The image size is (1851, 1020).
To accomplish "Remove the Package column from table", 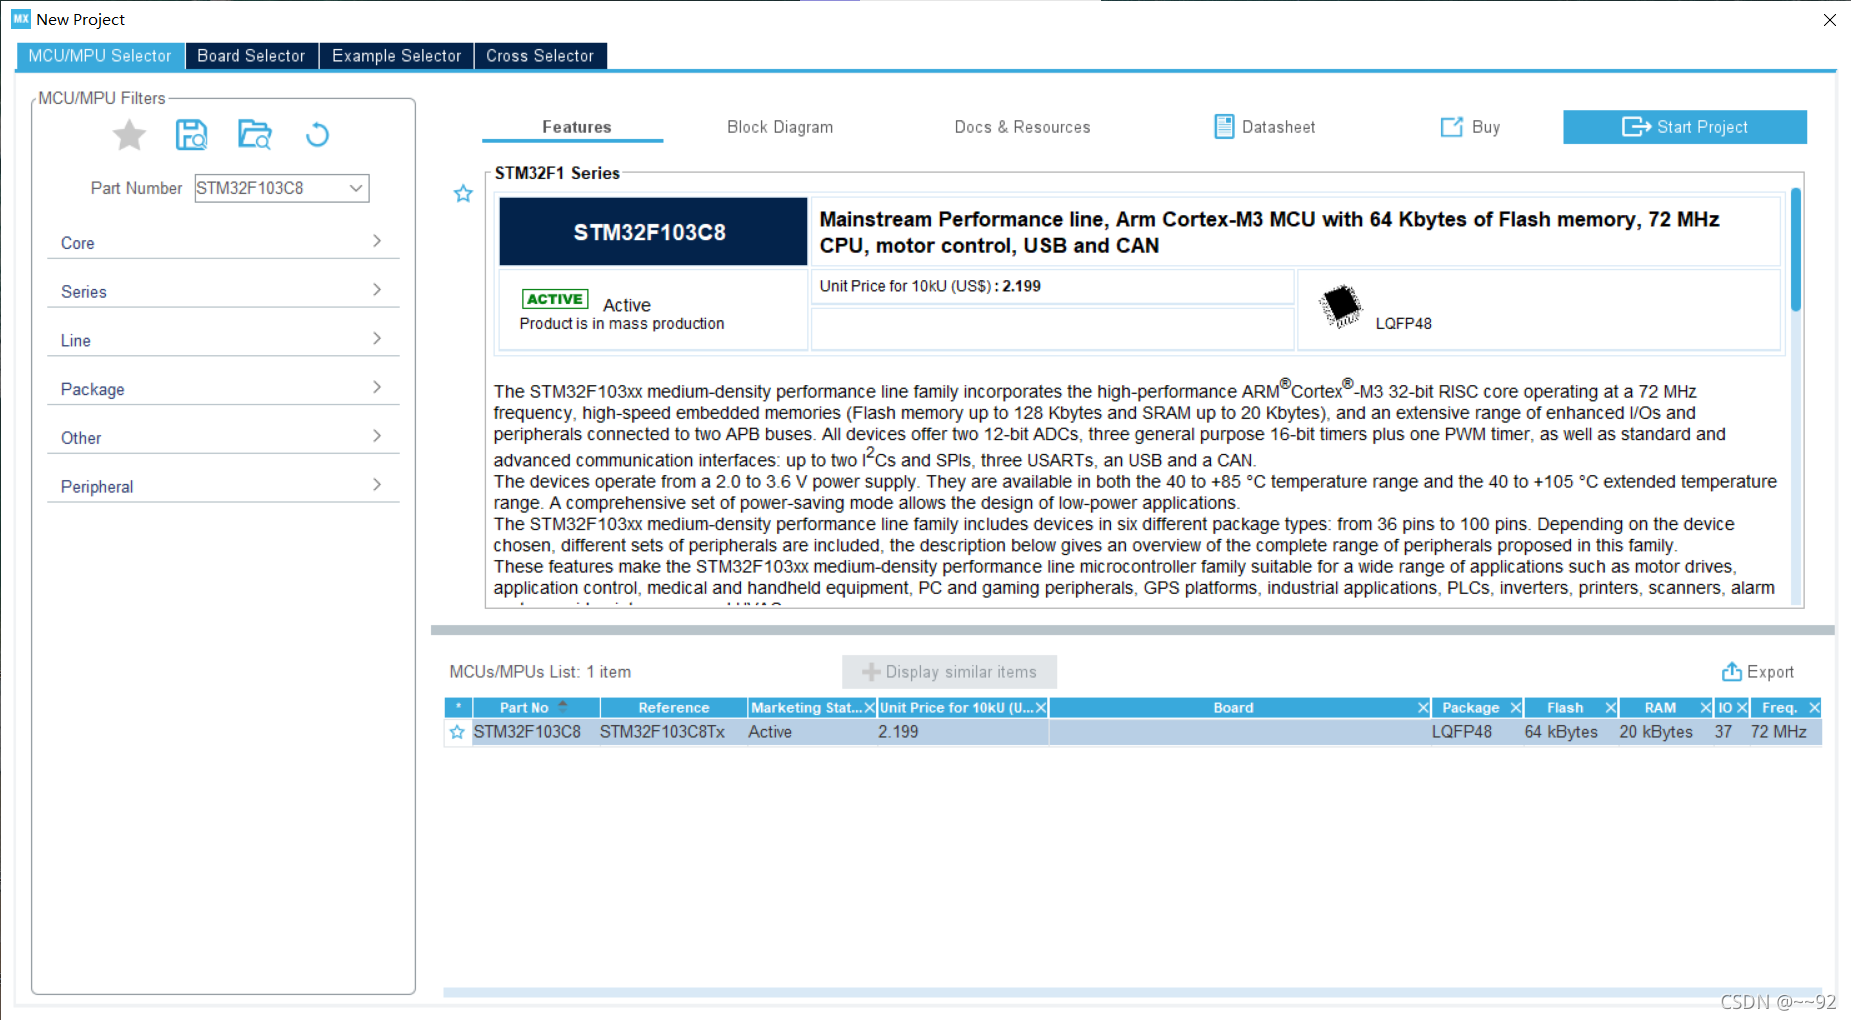I will [1515, 708].
